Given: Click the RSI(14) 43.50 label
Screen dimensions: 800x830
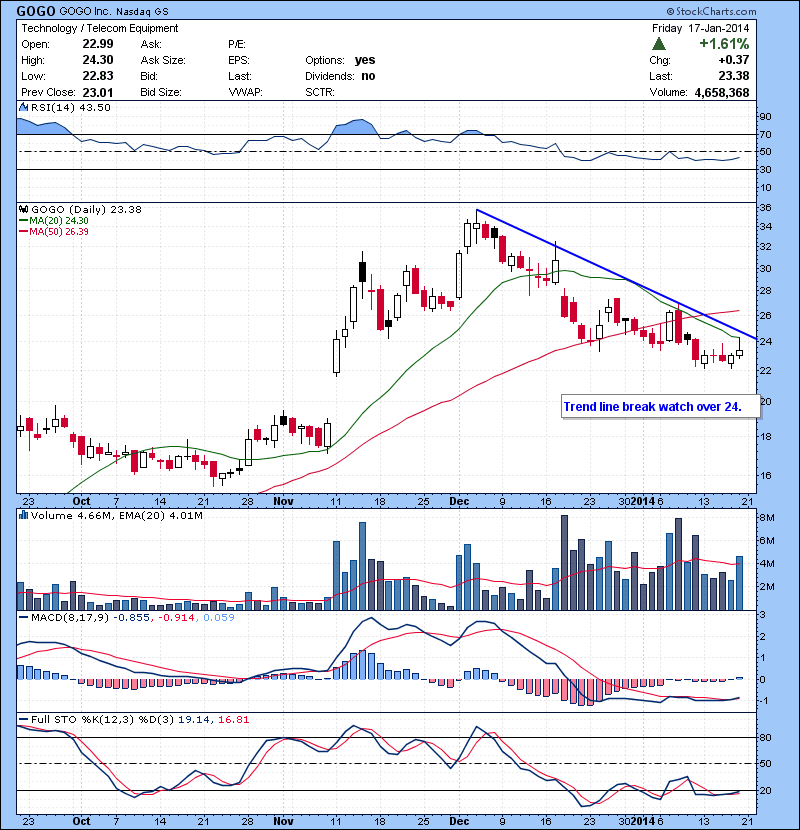Looking at the screenshot, I should click(70, 107).
